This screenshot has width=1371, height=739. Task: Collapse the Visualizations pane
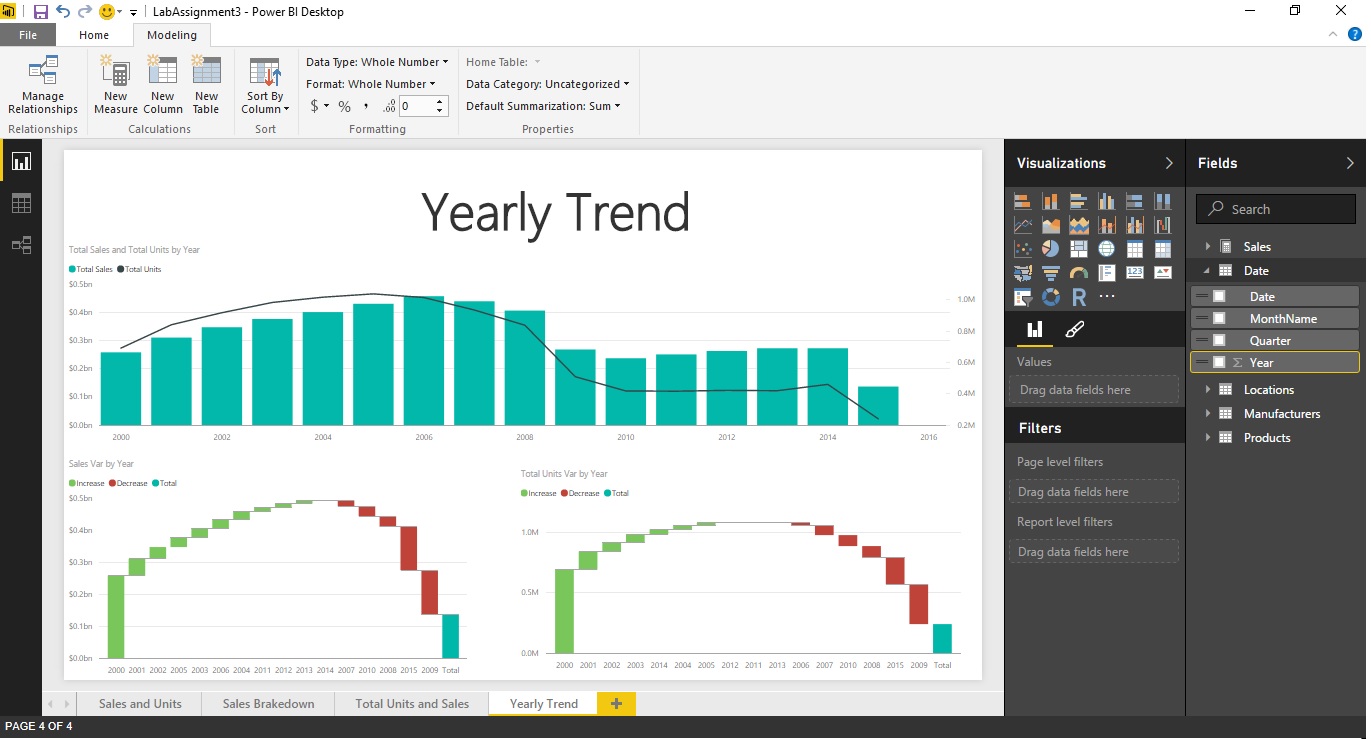(1169, 163)
